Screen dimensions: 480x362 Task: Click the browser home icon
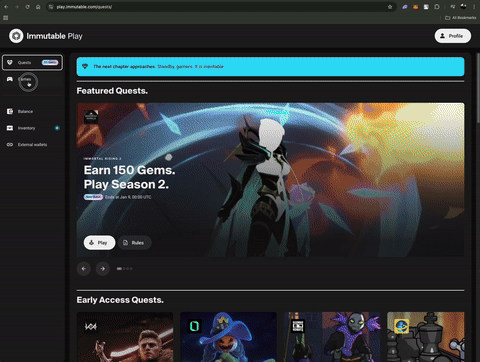(38, 7)
